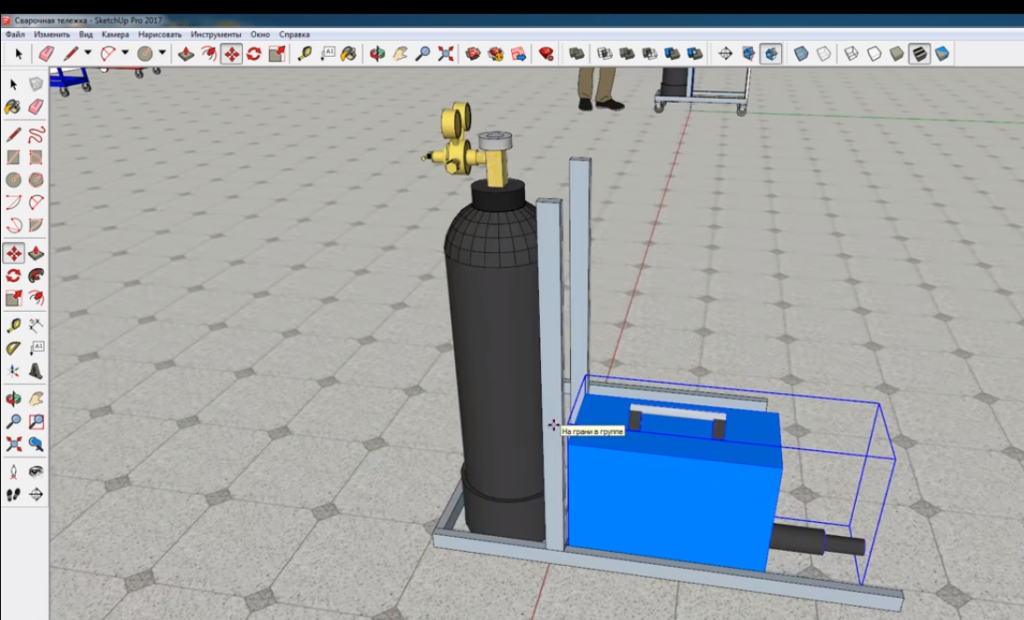Activate the Orbit tool in top toolbar
The image size is (1024, 620).
click(377, 53)
